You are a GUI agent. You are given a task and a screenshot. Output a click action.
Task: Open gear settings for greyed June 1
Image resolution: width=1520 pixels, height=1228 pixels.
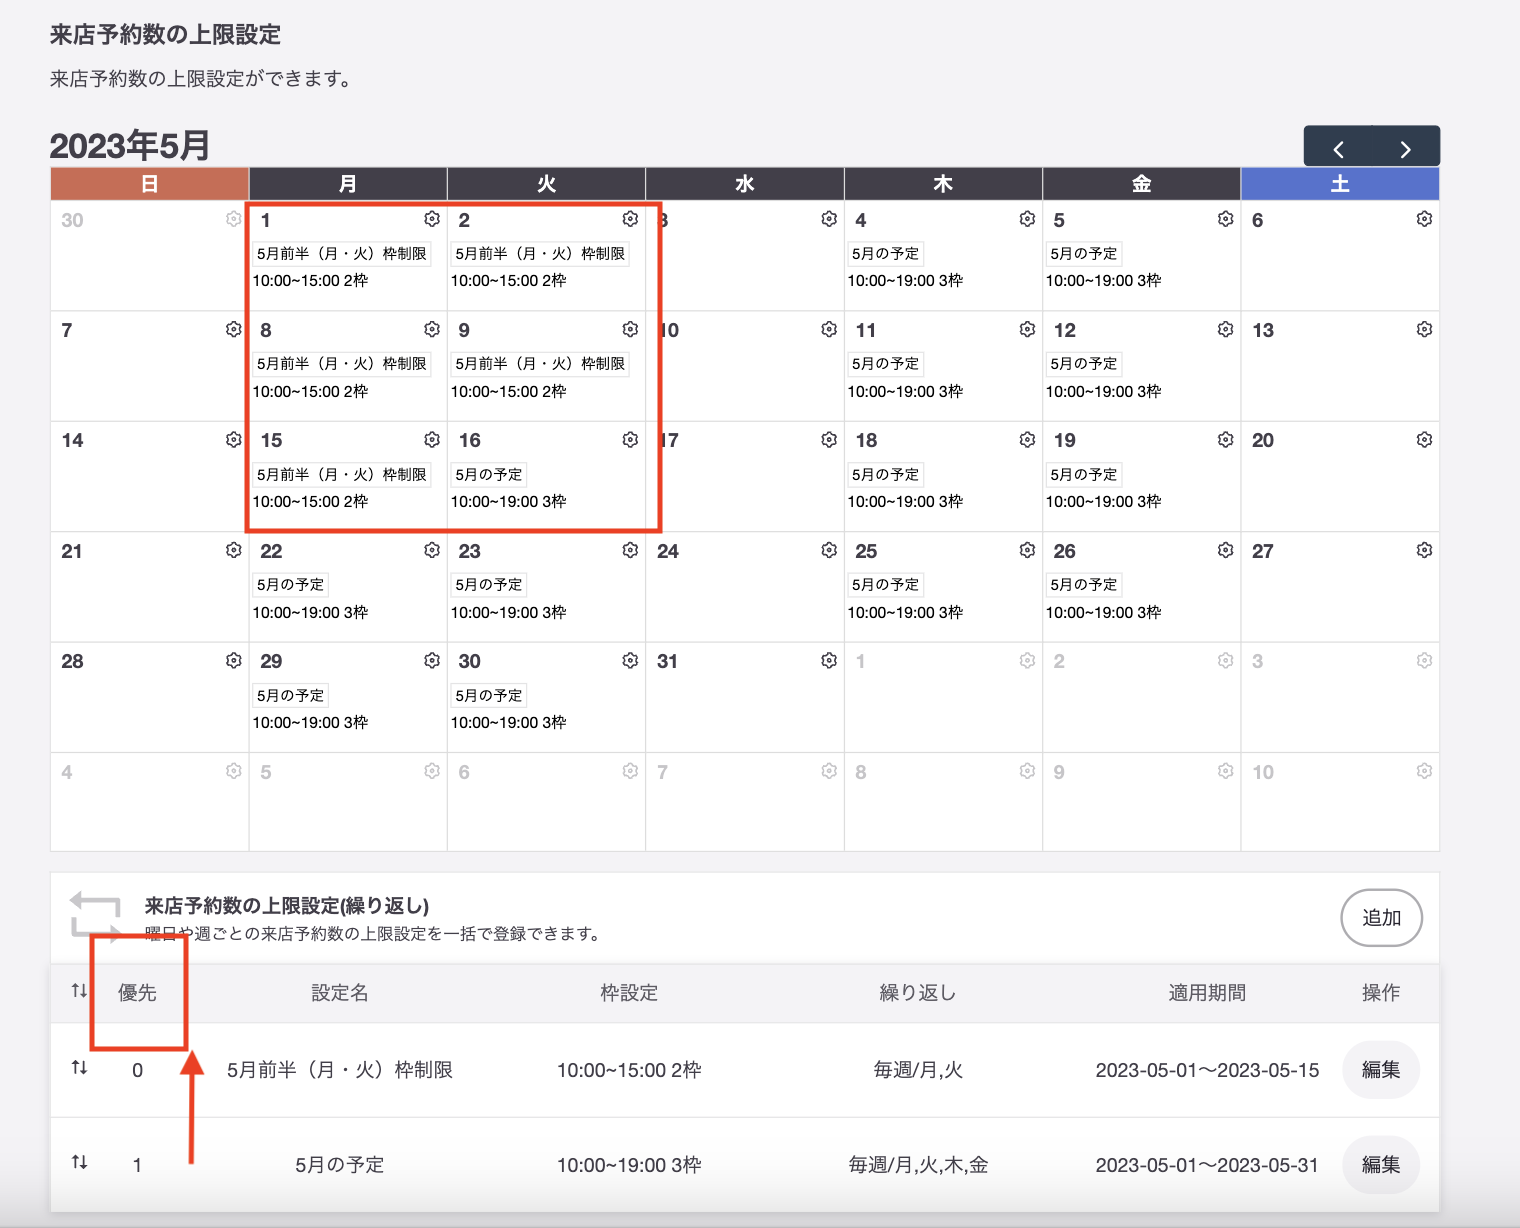[x=1027, y=660]
